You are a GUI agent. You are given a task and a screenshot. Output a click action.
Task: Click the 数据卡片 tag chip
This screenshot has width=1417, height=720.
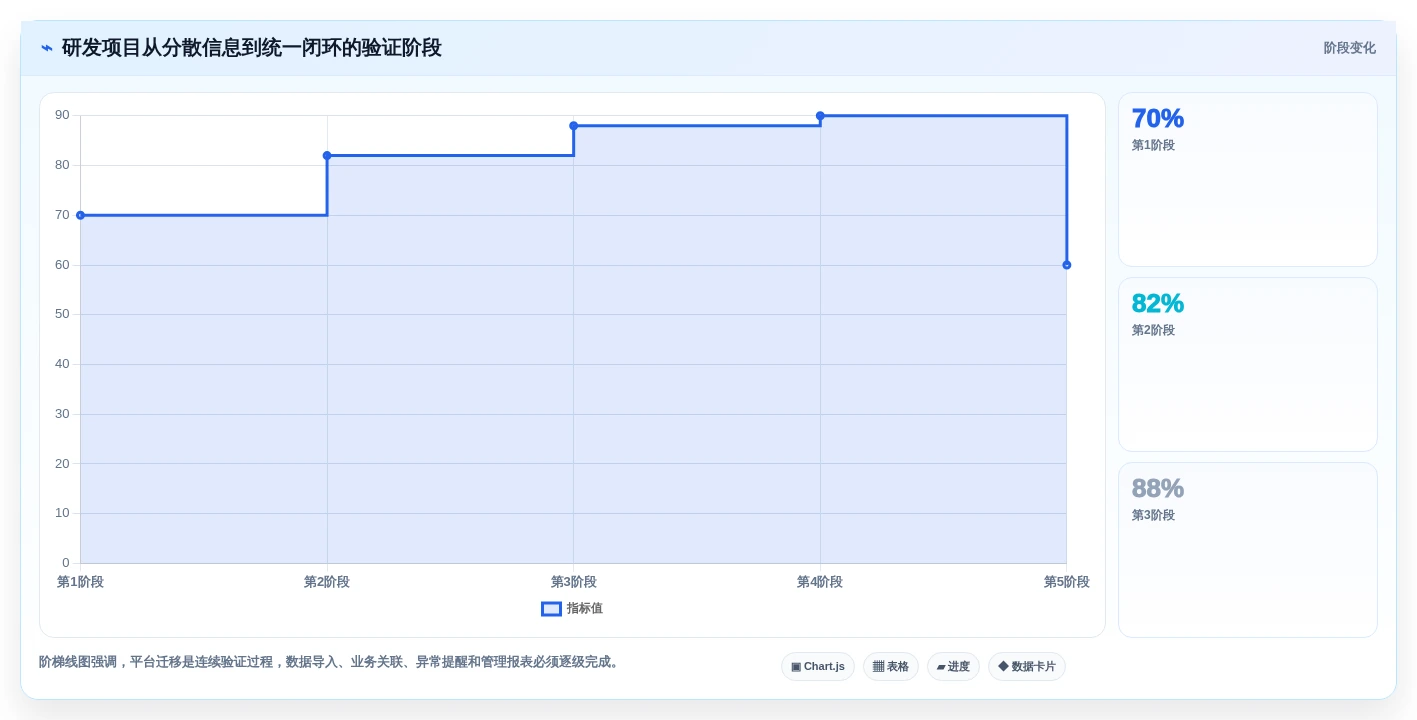1027,666
